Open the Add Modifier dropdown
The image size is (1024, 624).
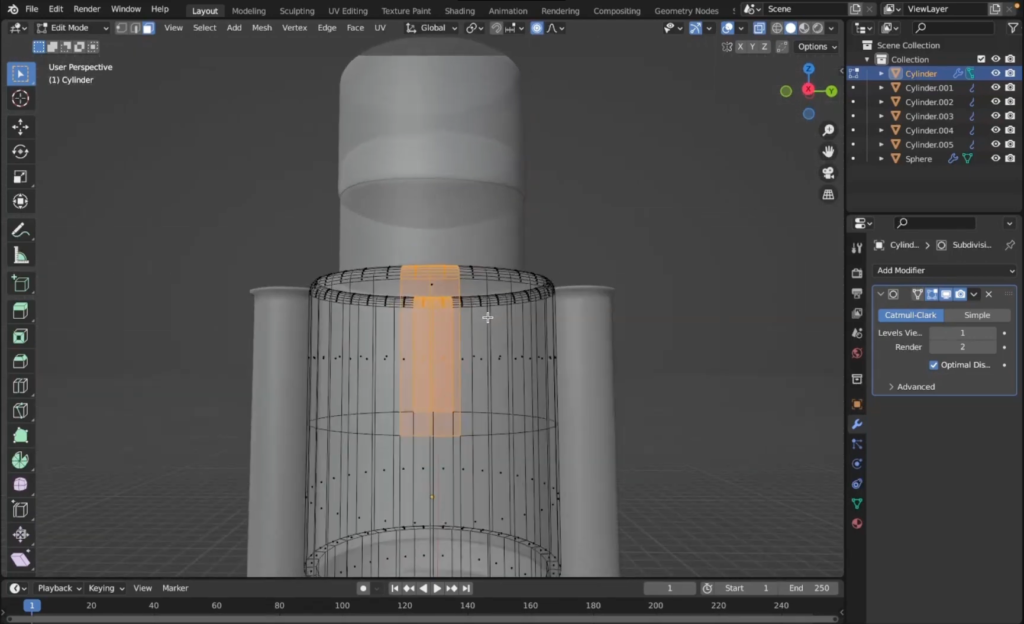943,270
